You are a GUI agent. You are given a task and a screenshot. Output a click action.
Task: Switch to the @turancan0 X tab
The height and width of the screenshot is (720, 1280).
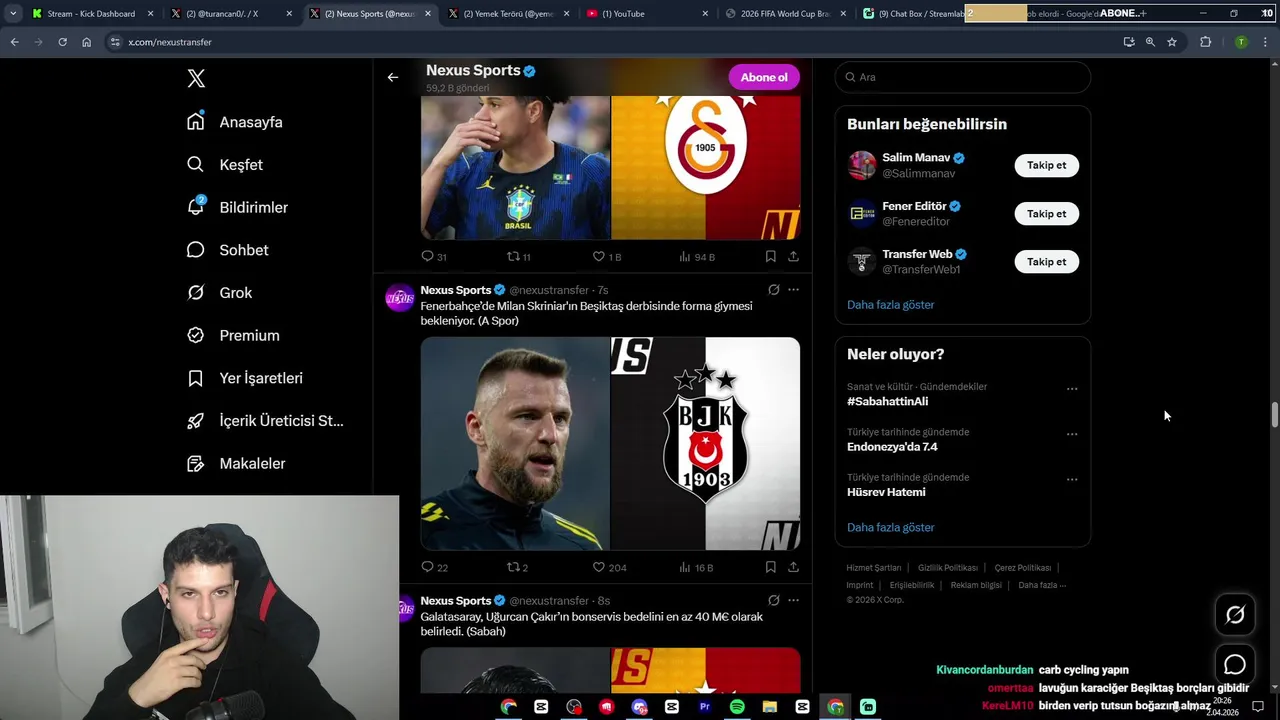coord(229,14)
